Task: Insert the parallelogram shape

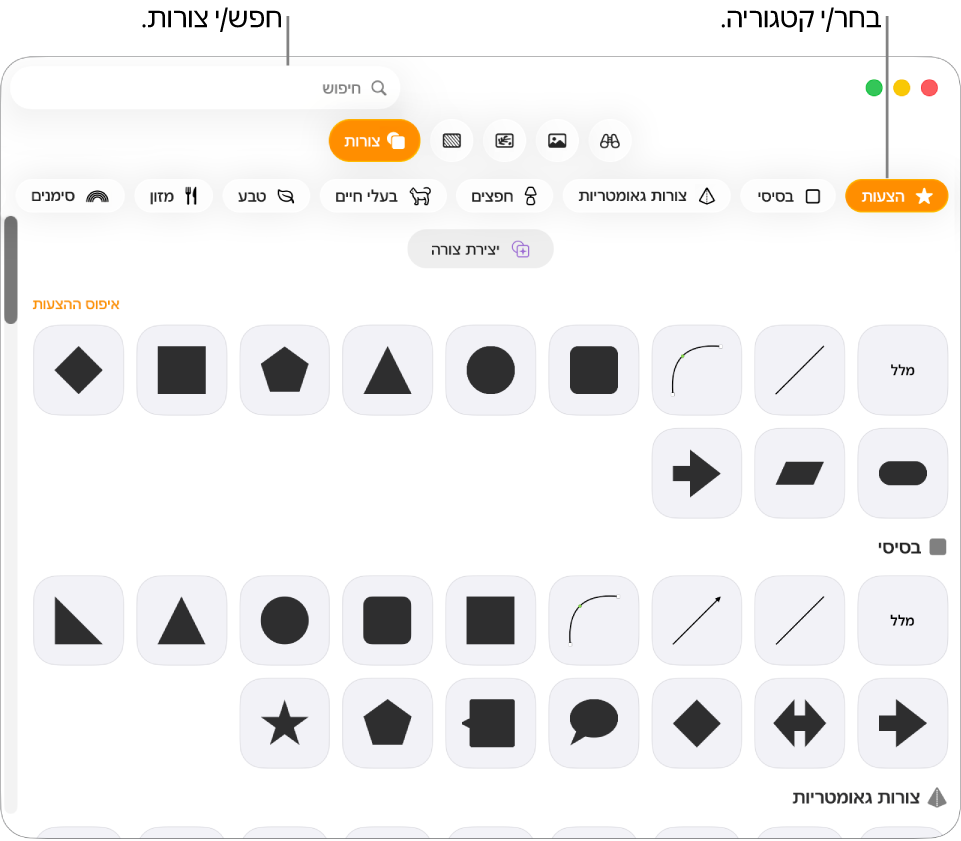Action: 799,473
